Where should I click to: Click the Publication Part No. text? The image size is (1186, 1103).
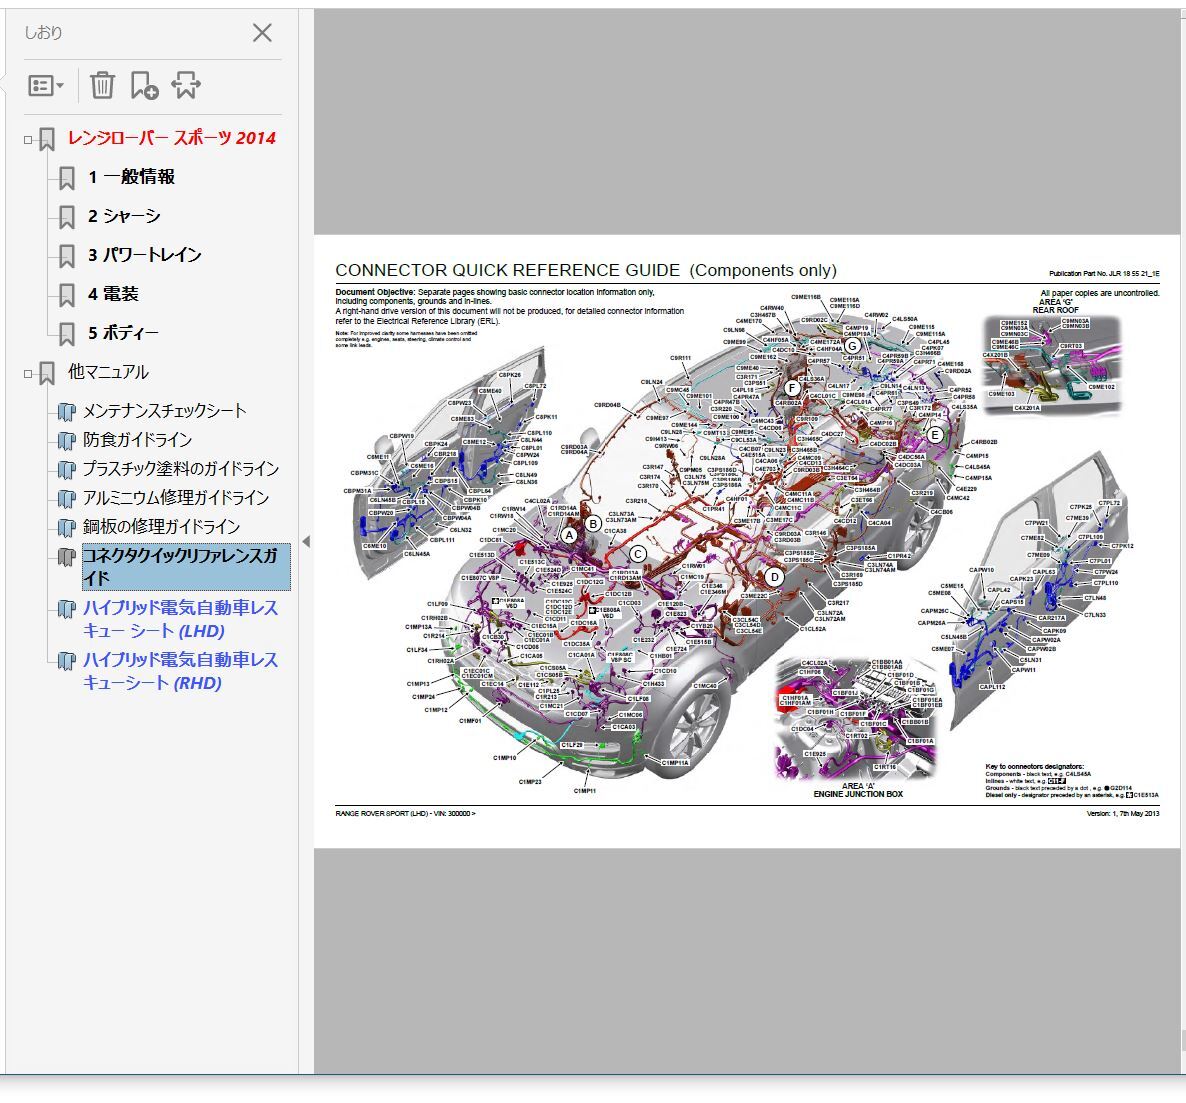pyautogui.click(x=1104, y=274)
